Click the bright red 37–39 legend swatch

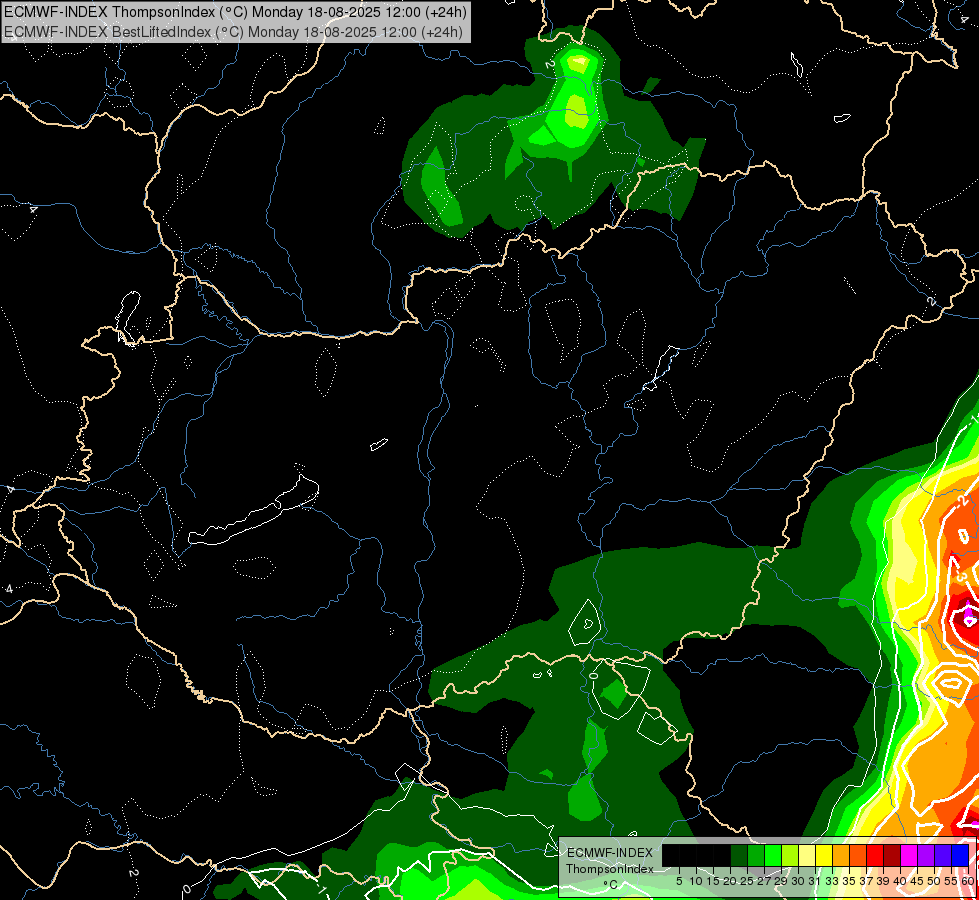click(x=875, y=855)
